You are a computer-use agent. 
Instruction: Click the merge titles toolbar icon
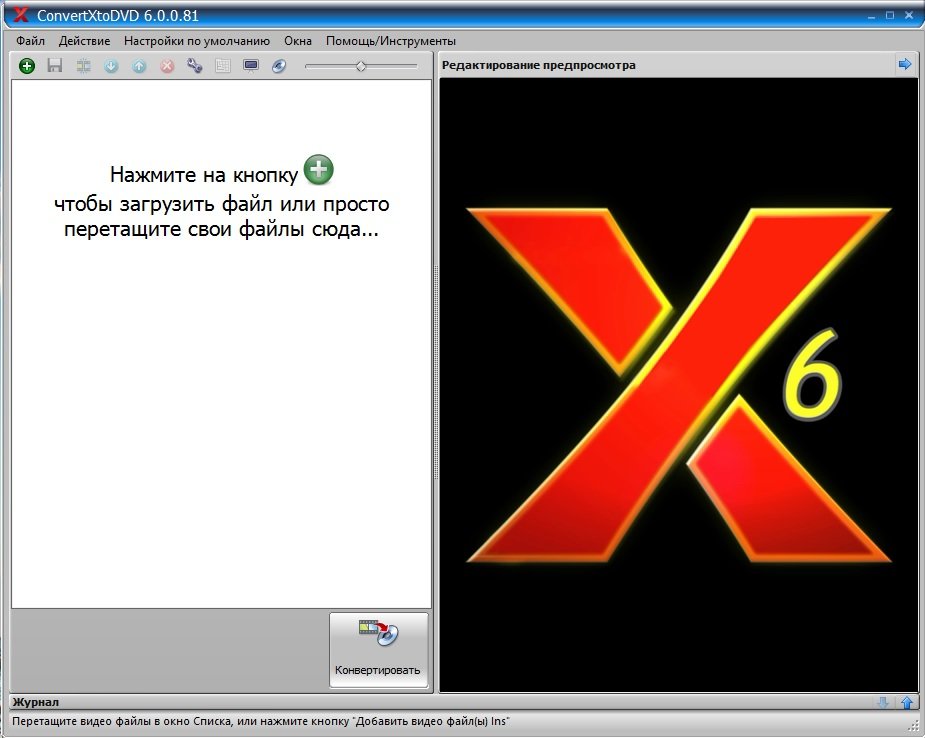(83, 65)
